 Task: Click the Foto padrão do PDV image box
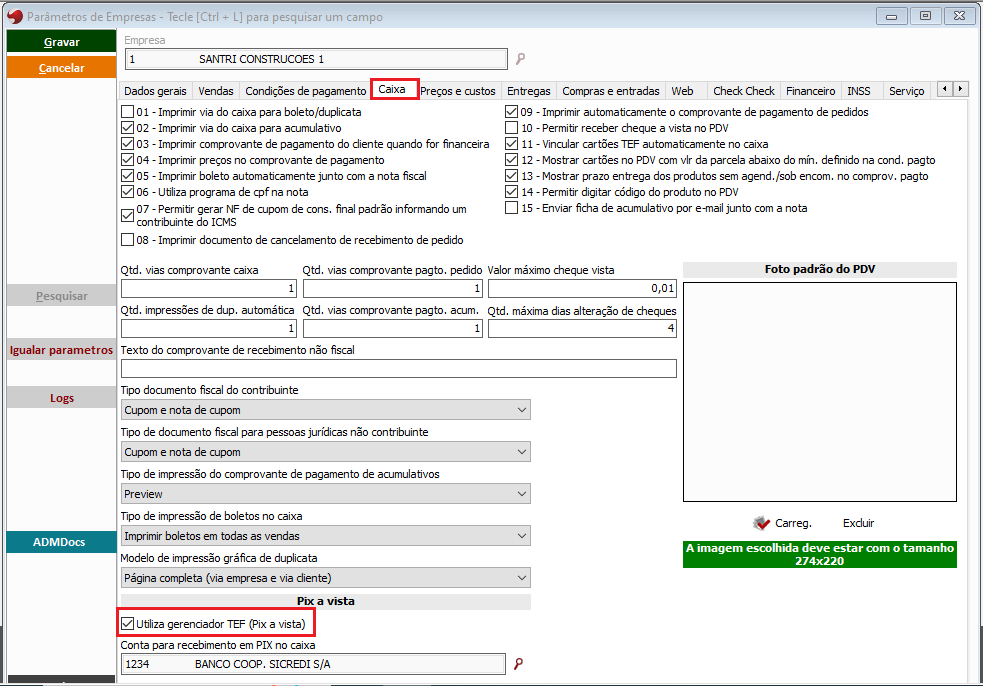click(820, 392)
